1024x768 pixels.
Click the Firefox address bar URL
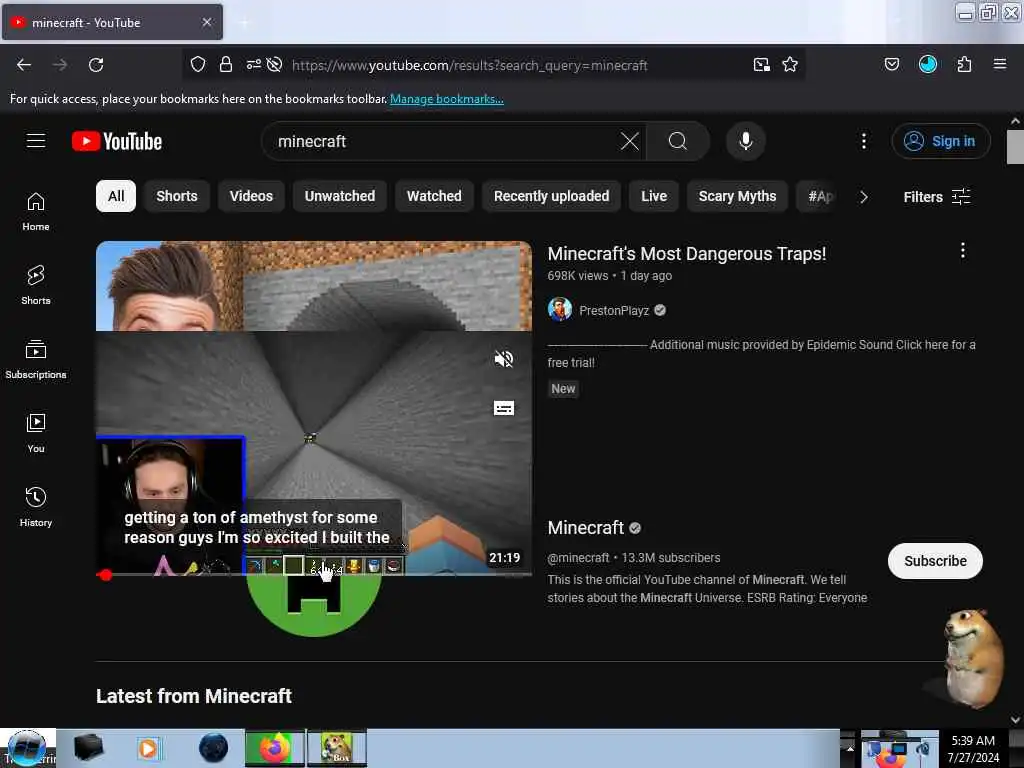(x=470, y=65)
